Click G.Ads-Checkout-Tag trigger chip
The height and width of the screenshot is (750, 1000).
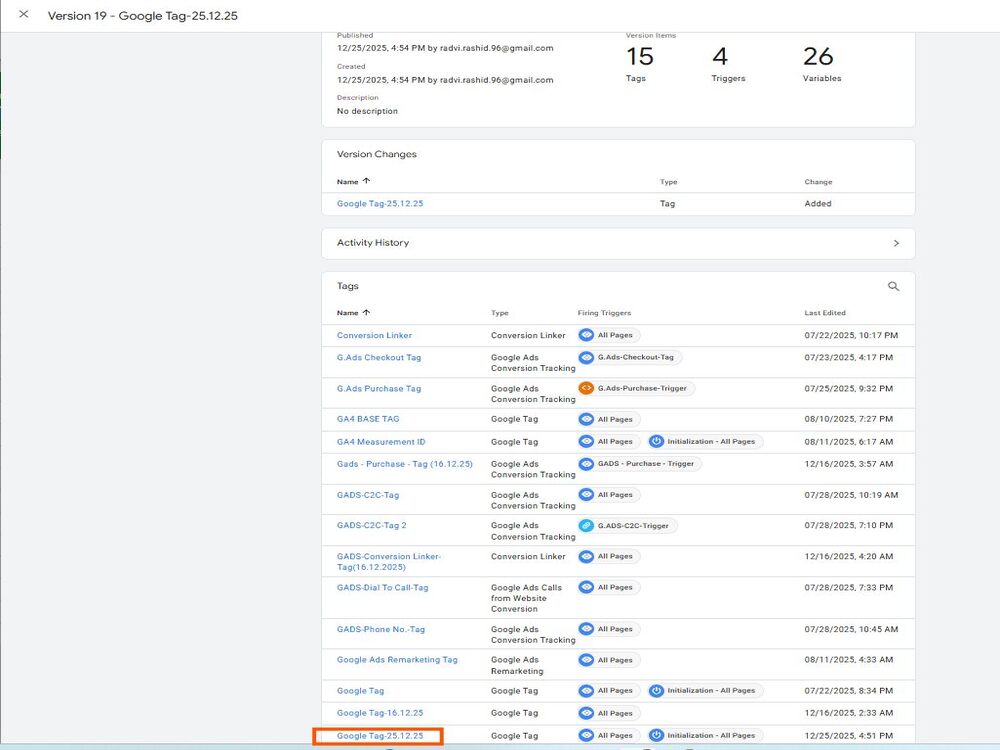tap(629, 357)
